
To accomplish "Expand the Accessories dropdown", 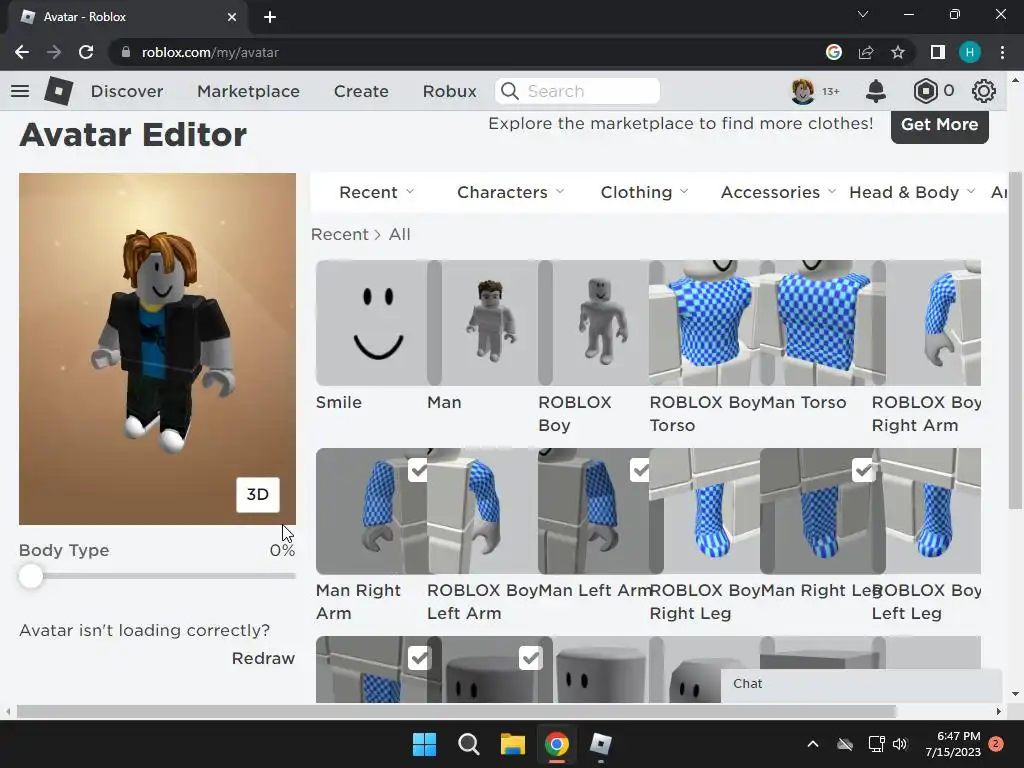I will [x=778, y=192].
